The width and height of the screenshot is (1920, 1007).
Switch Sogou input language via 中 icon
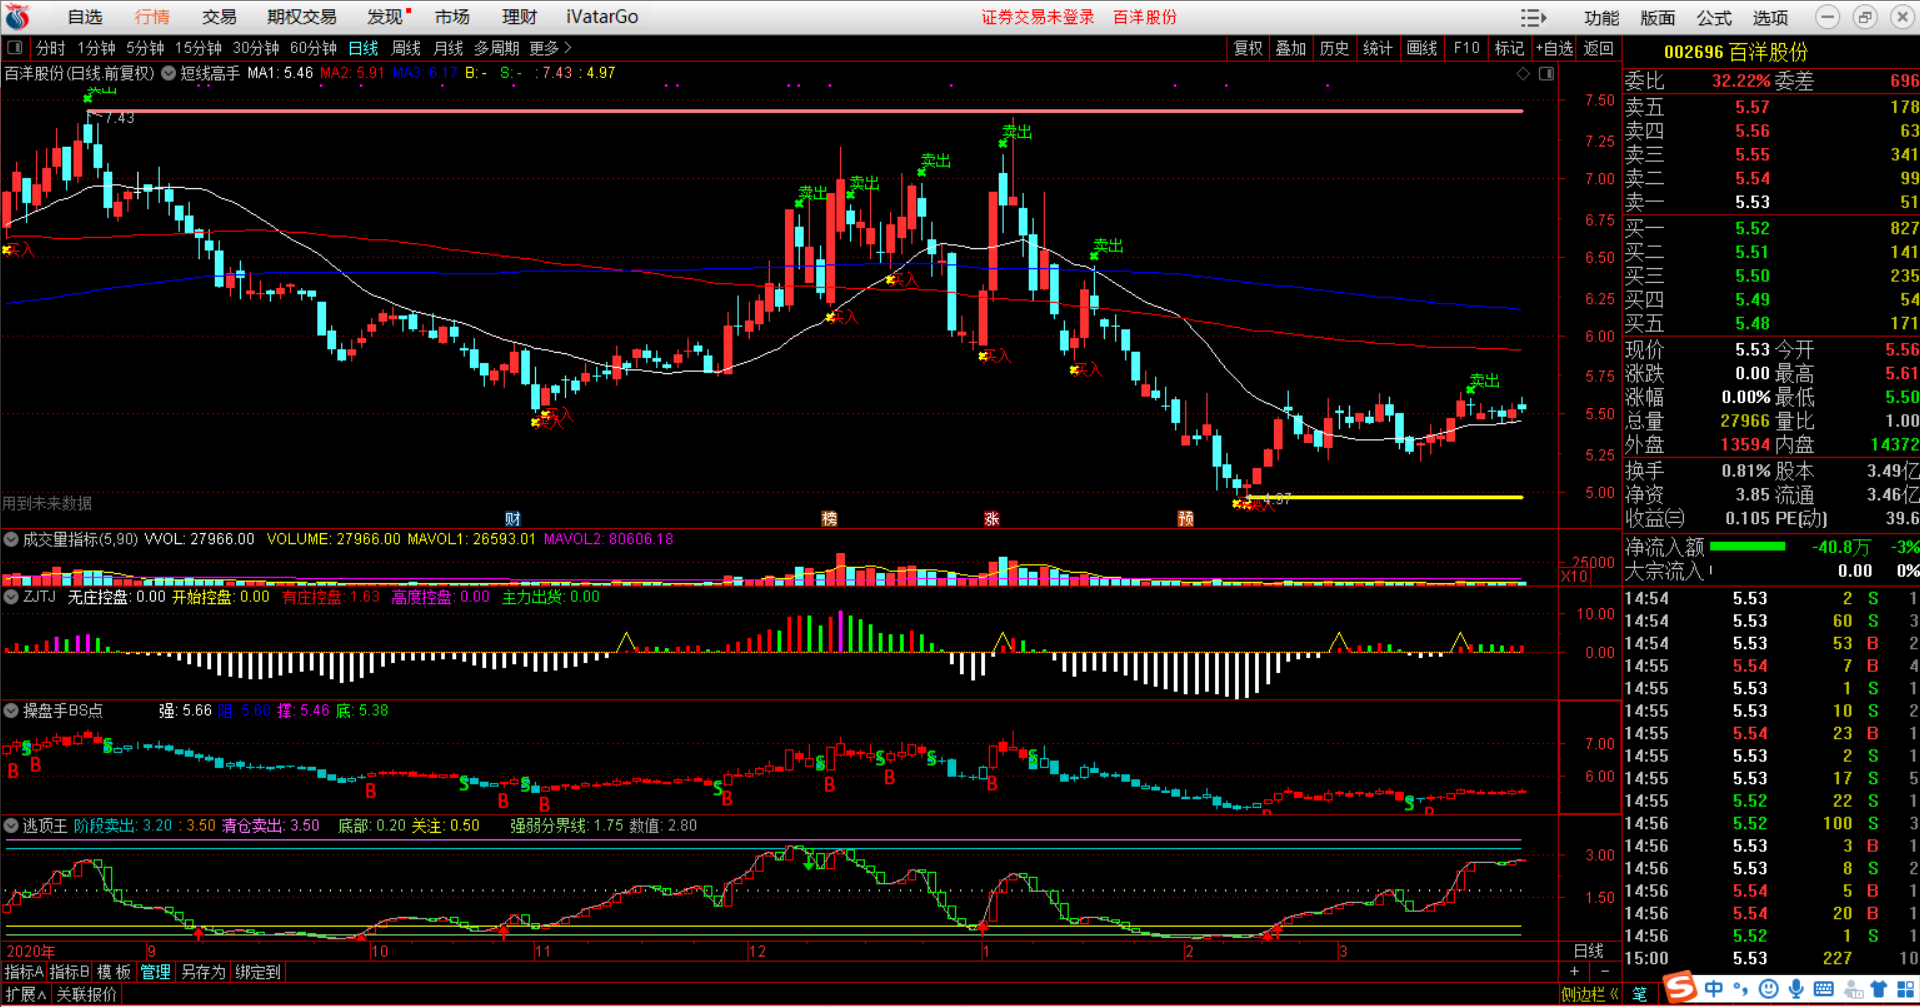(1714, 989)
